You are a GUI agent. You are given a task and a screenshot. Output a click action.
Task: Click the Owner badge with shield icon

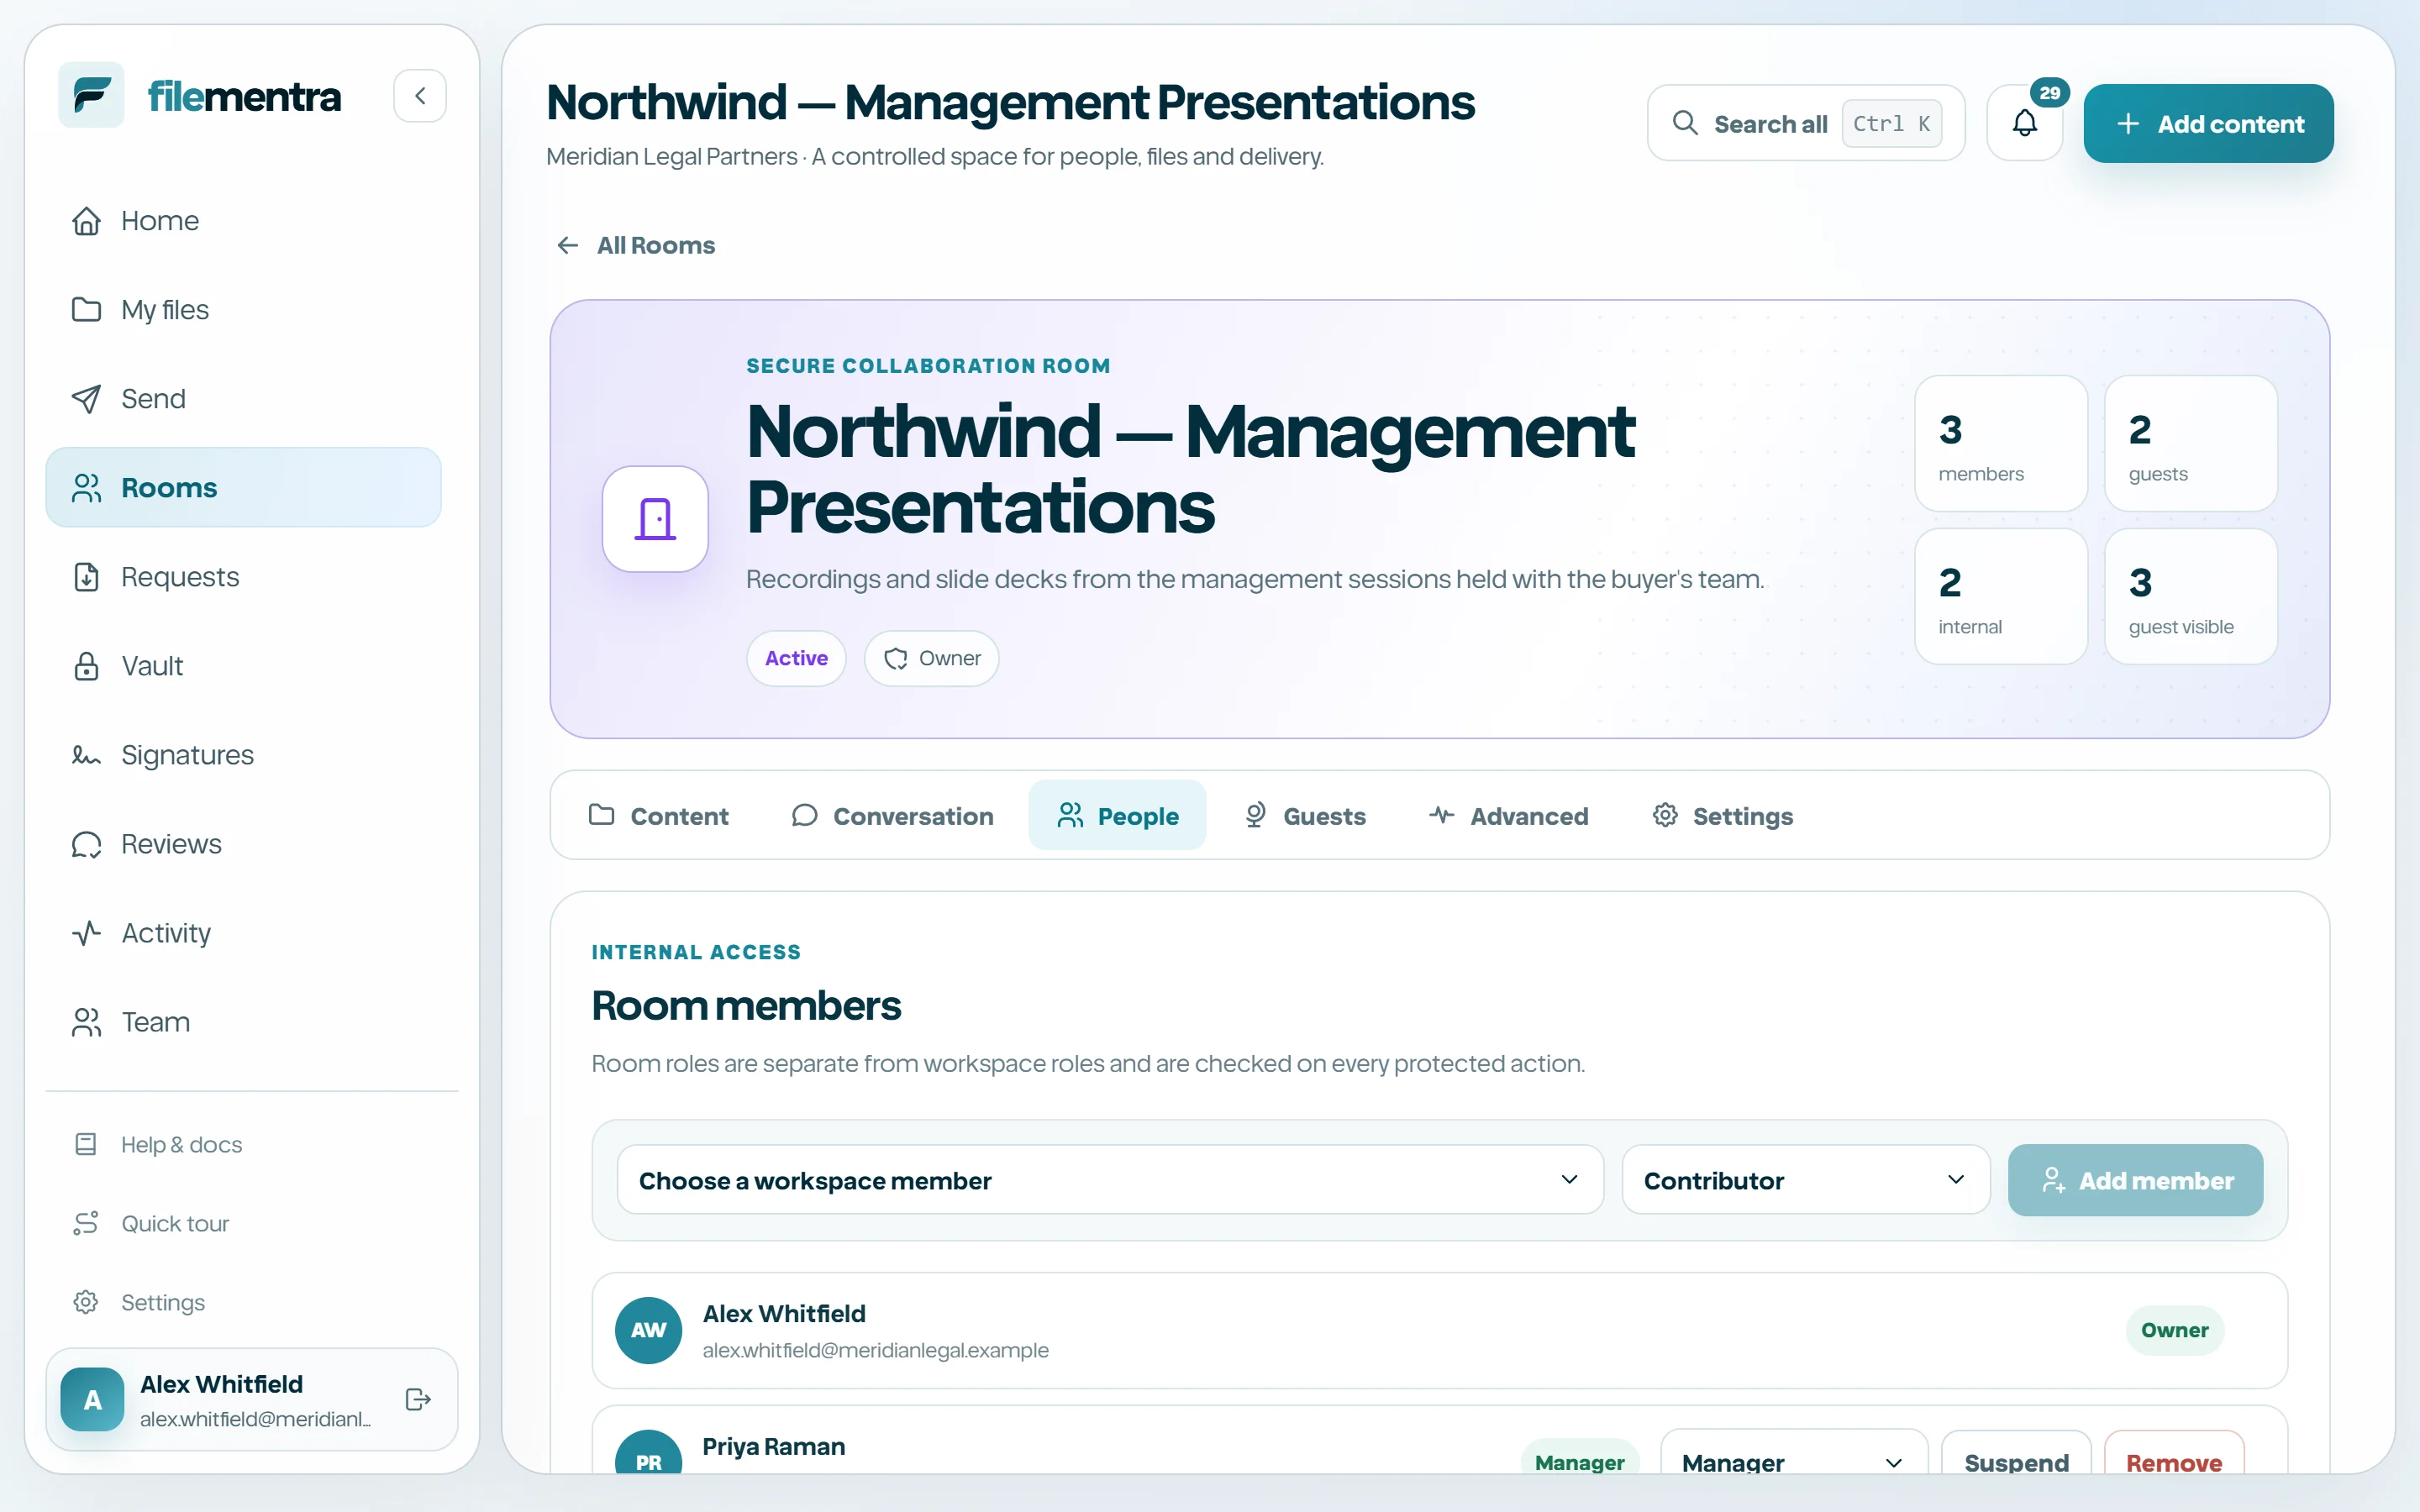click(931, 658)
